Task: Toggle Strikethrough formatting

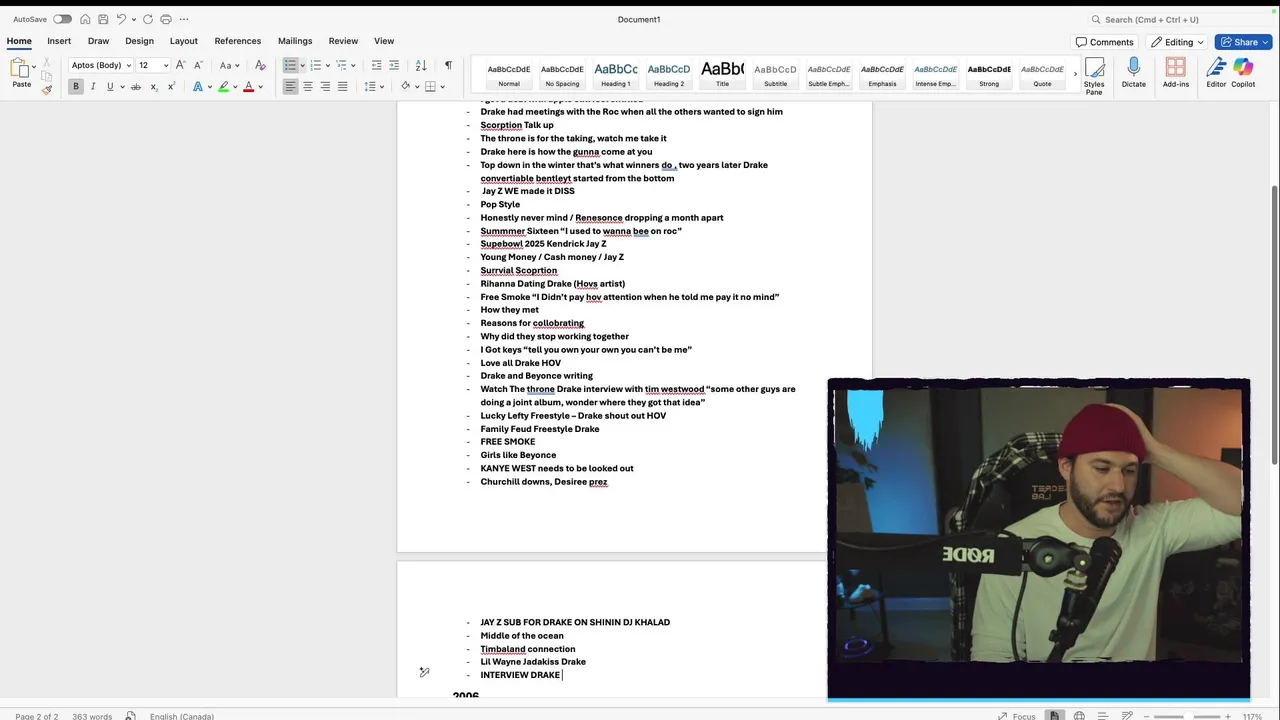Action: 136,87
